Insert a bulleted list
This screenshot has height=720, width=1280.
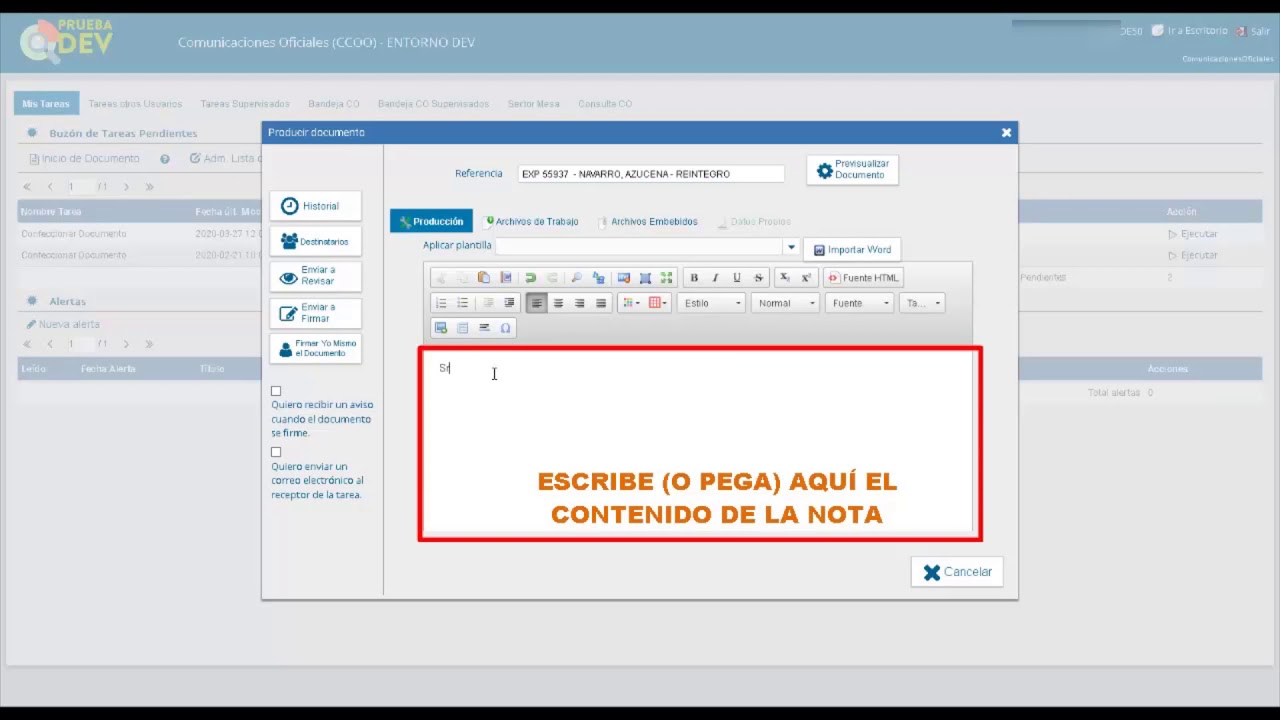[462, 303]
